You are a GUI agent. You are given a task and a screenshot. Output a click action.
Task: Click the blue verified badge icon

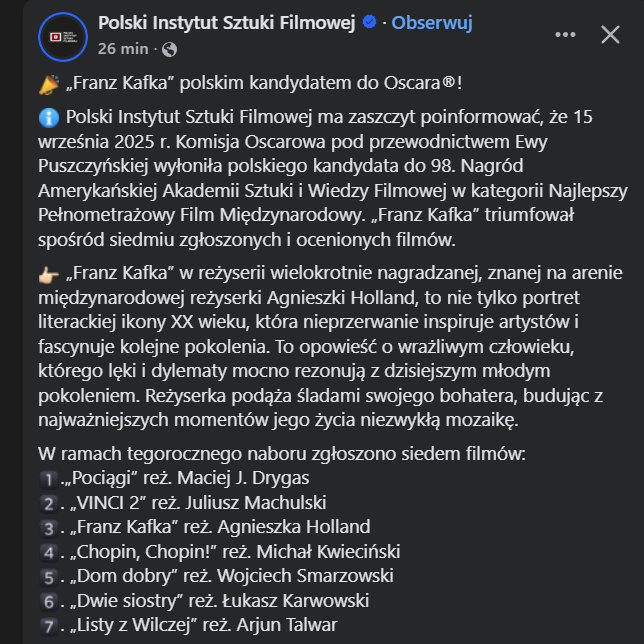[x=367, y=23]
